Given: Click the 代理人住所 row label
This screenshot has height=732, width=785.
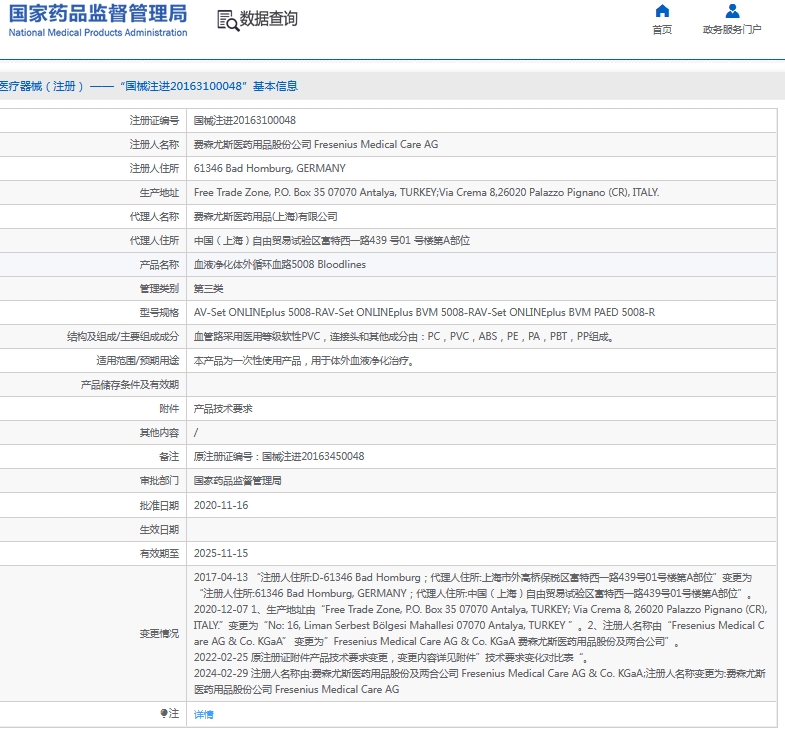Looking at the screenshot, I should 154,240.
